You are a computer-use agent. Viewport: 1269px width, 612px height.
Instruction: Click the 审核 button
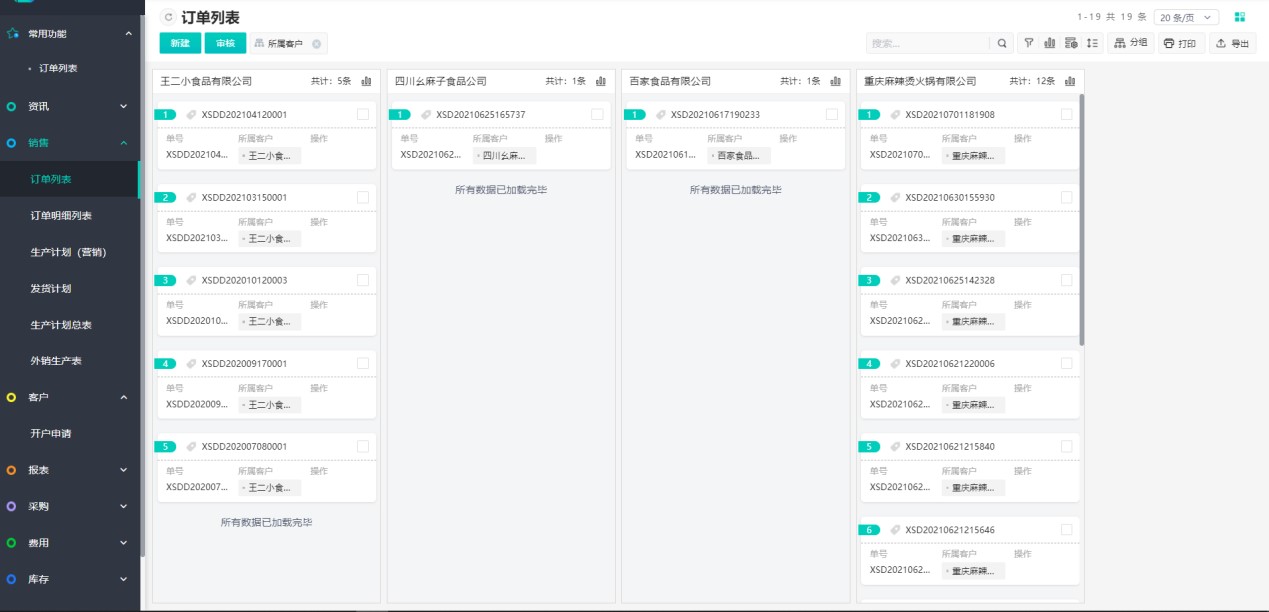[x=225, y=44]
